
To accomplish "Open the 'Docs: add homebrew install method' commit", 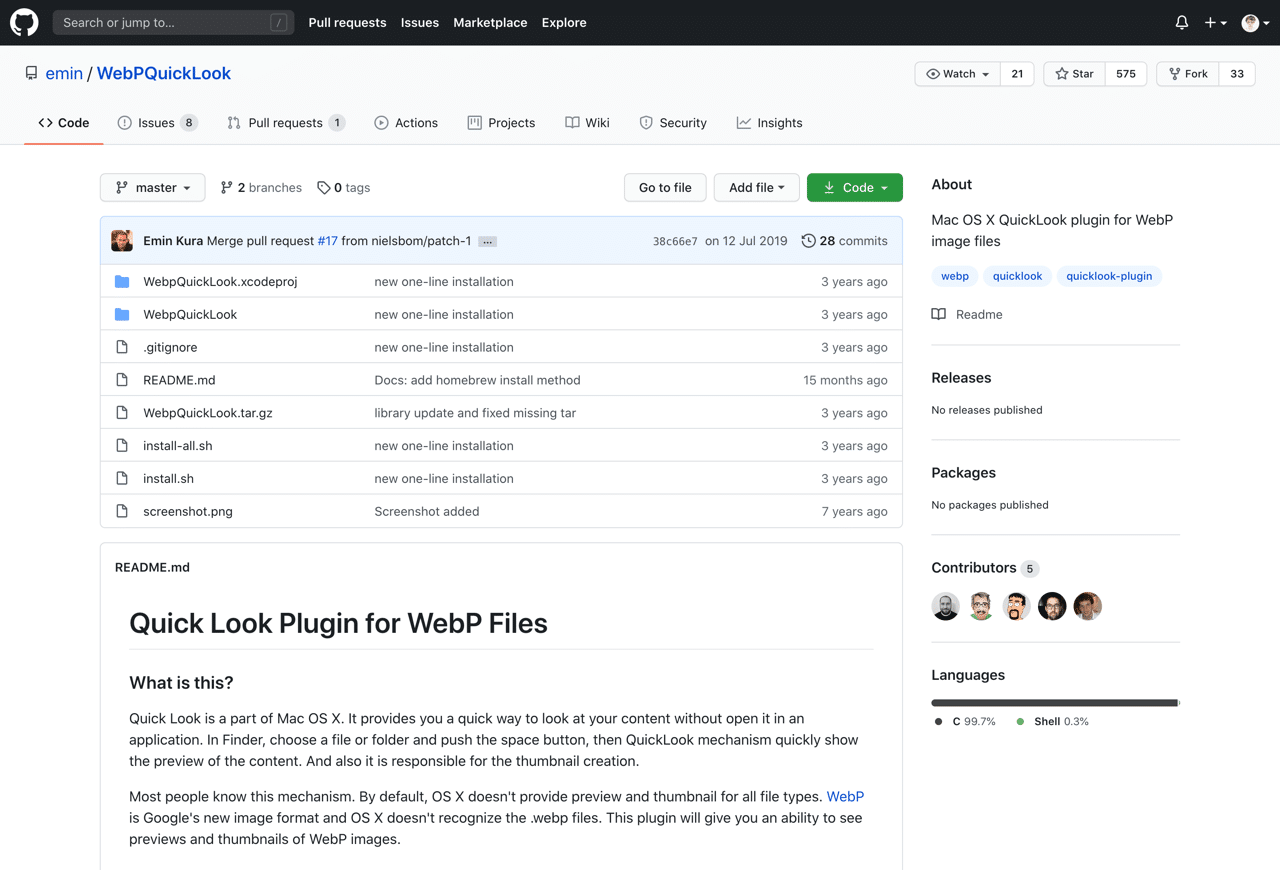I will click(477, 380).
